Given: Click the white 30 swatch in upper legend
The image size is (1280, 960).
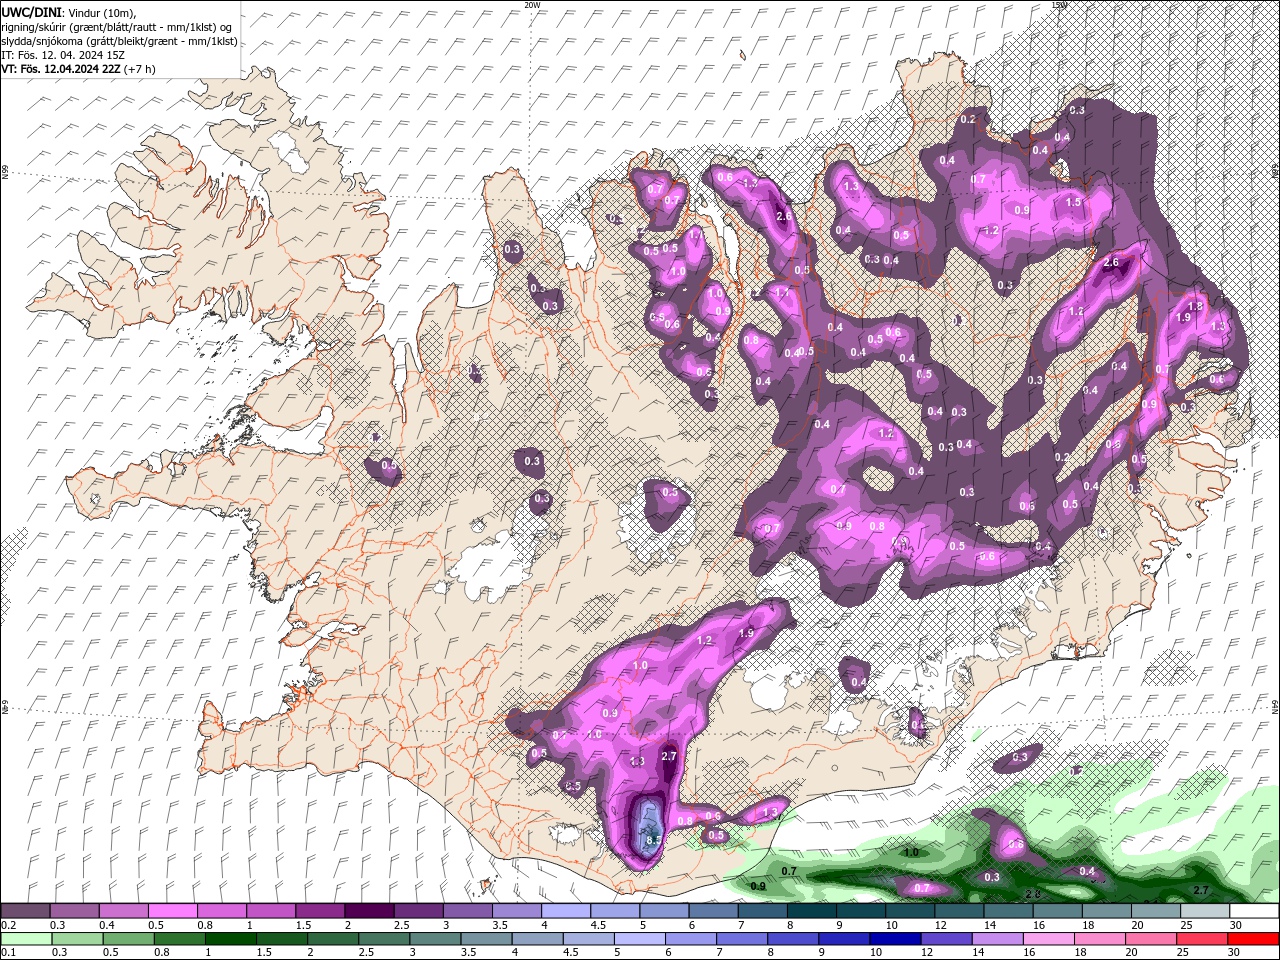Looking at the screenshot, I should click(1254, 911).
